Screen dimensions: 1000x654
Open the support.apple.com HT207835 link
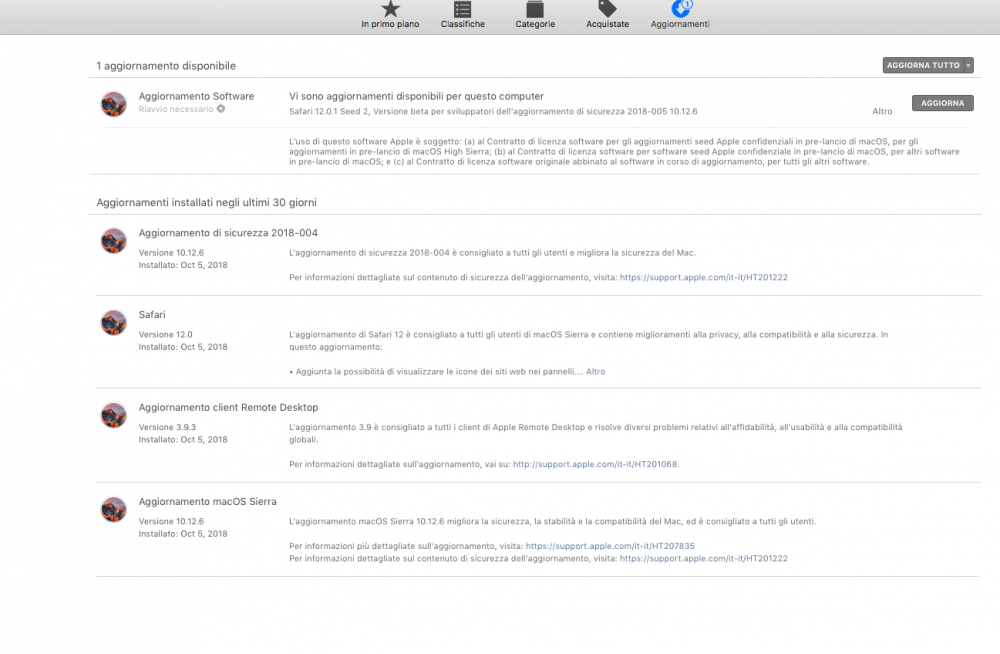click(610, 546)
